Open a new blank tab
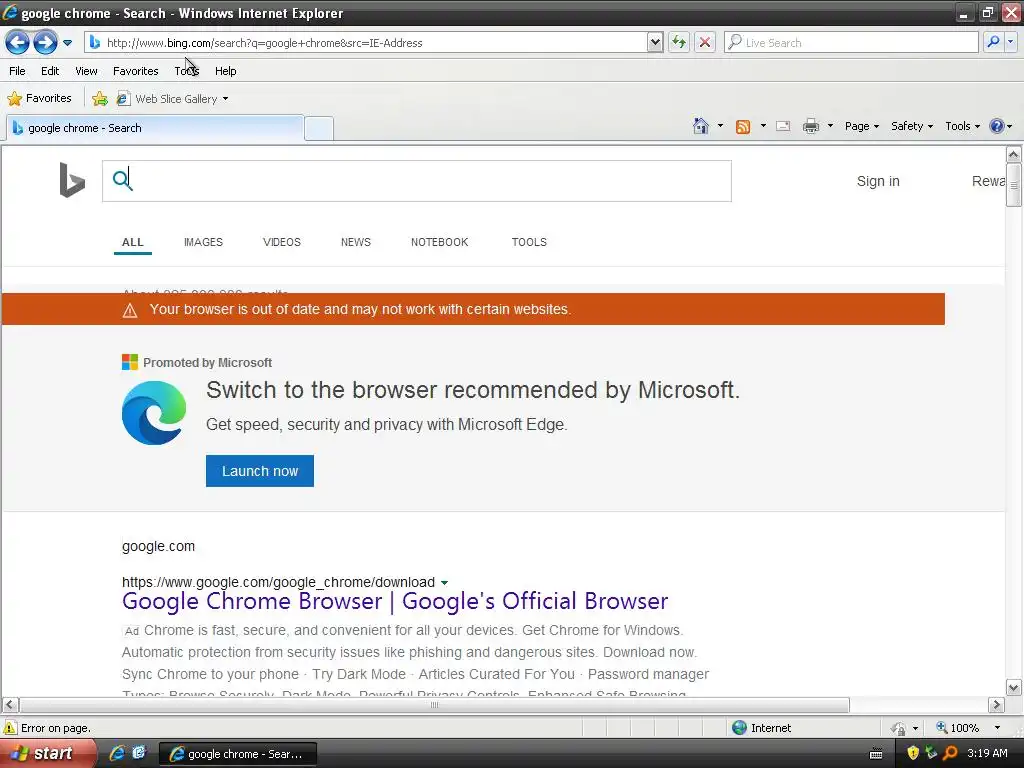This screenshot has height=768, width=1024. [x=319, y=129]
